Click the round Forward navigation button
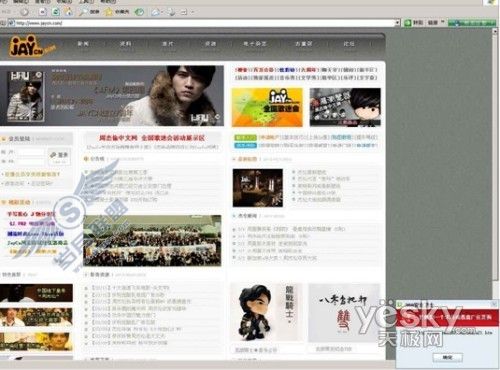The width and height of the screenshot is (500, 370). click(24, 12)
